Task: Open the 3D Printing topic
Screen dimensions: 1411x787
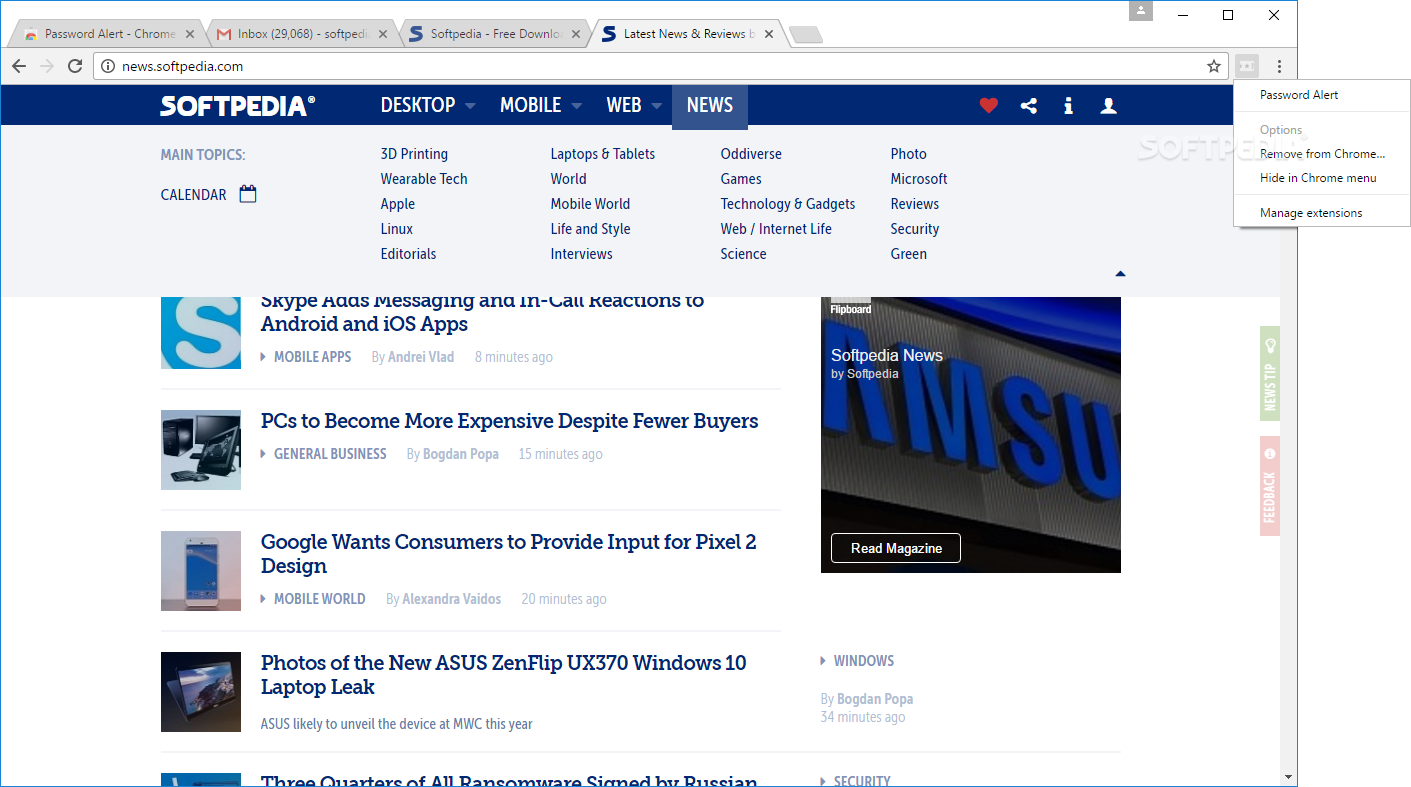Action: pyautogui.click(x=414, y=154)
